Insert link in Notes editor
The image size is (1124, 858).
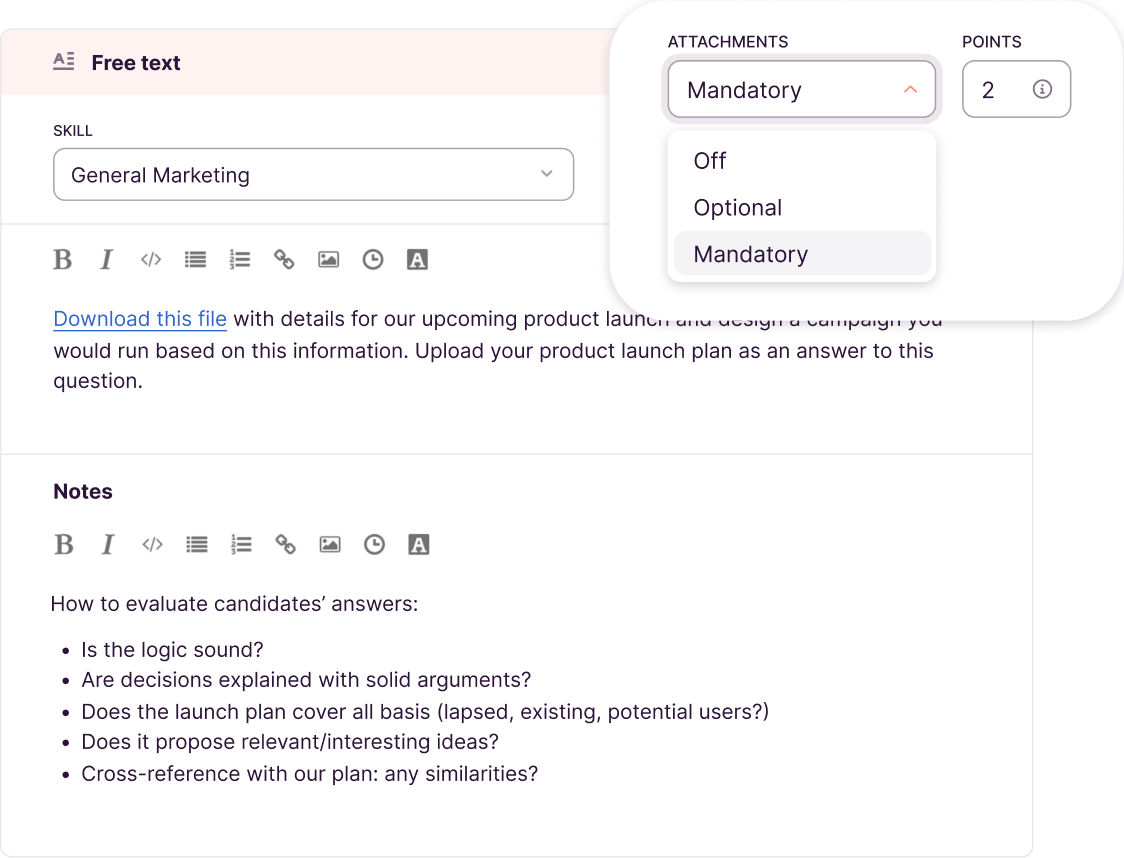click(x=285, y=545)
